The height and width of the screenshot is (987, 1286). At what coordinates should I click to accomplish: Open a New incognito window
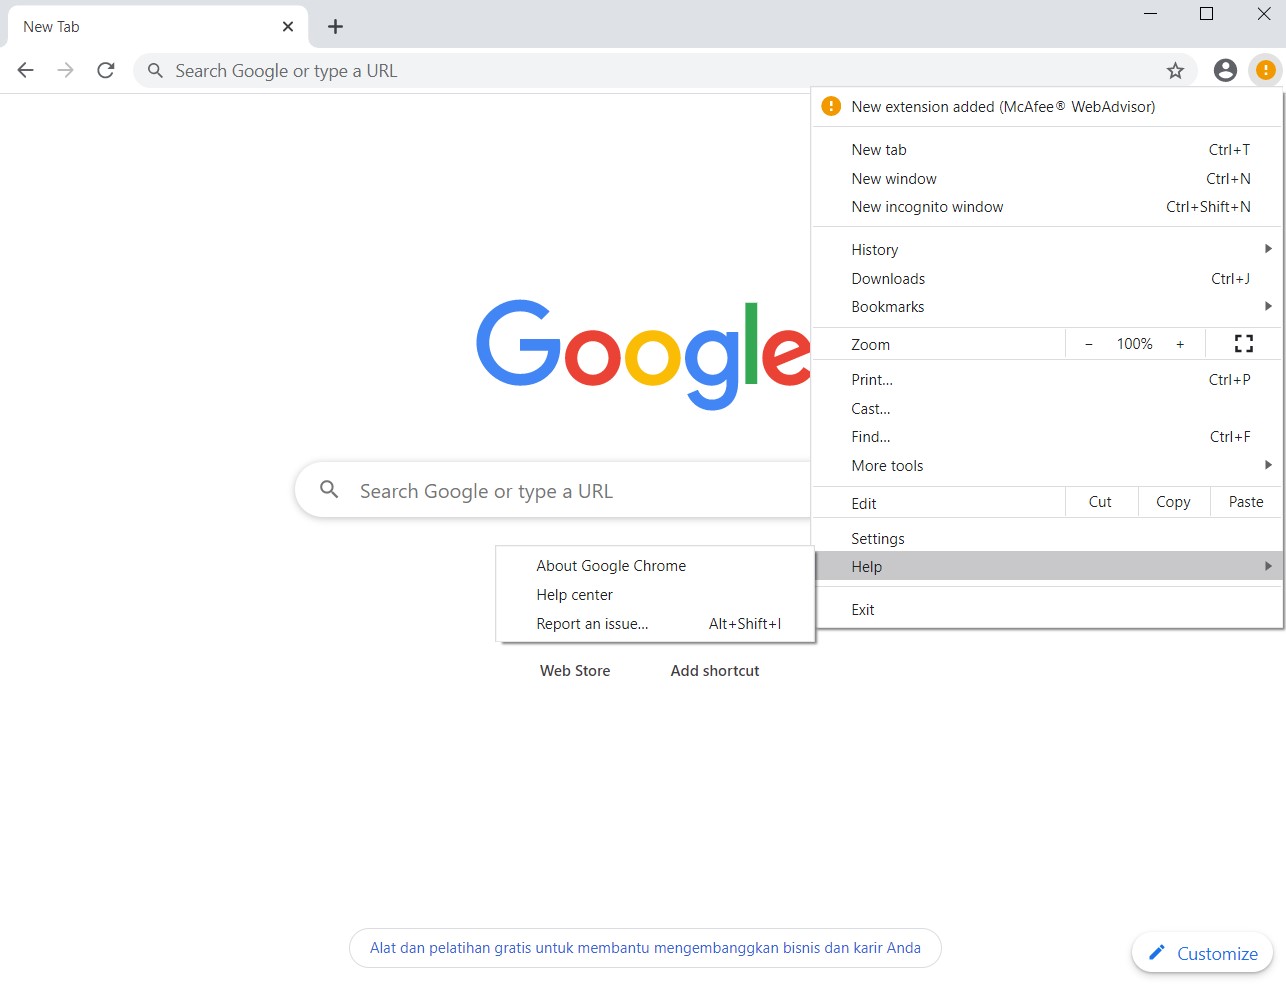[1047, 207]
